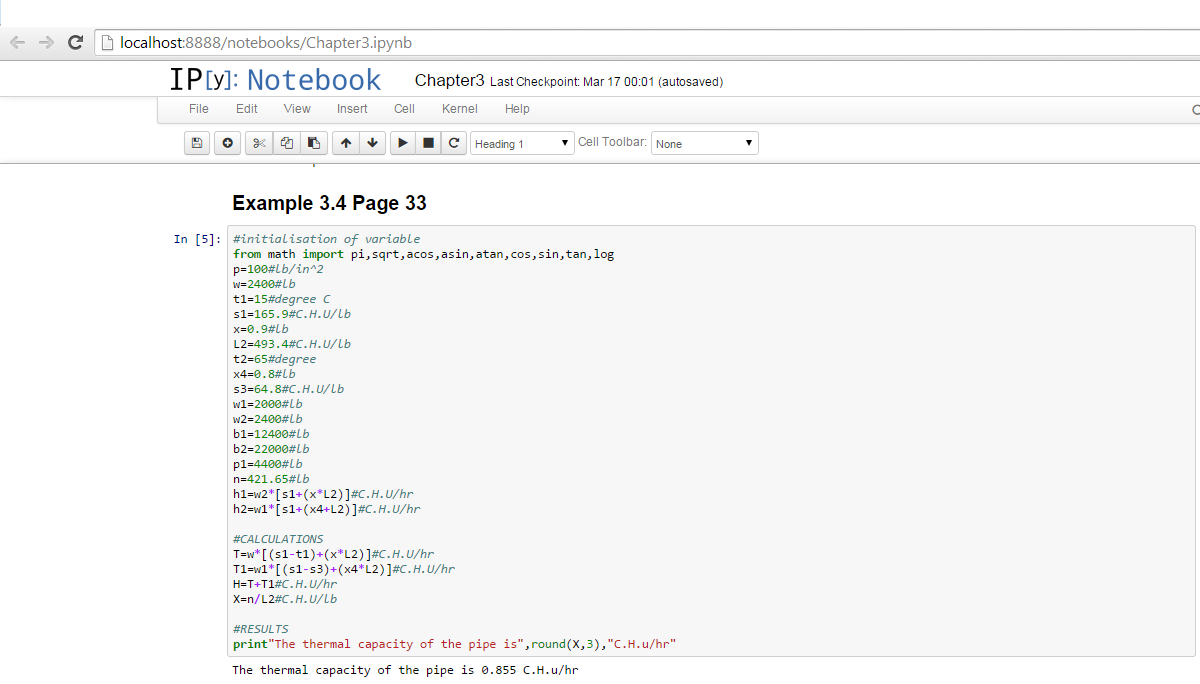Cut the selected cell with scissors icon
1200x684 pixels.
tap(259, 143)
